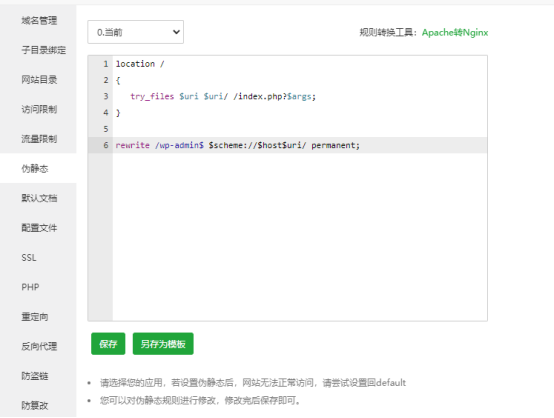Select the 访问限制 menu item
The image size is (554, 418).
pos(38,110)
